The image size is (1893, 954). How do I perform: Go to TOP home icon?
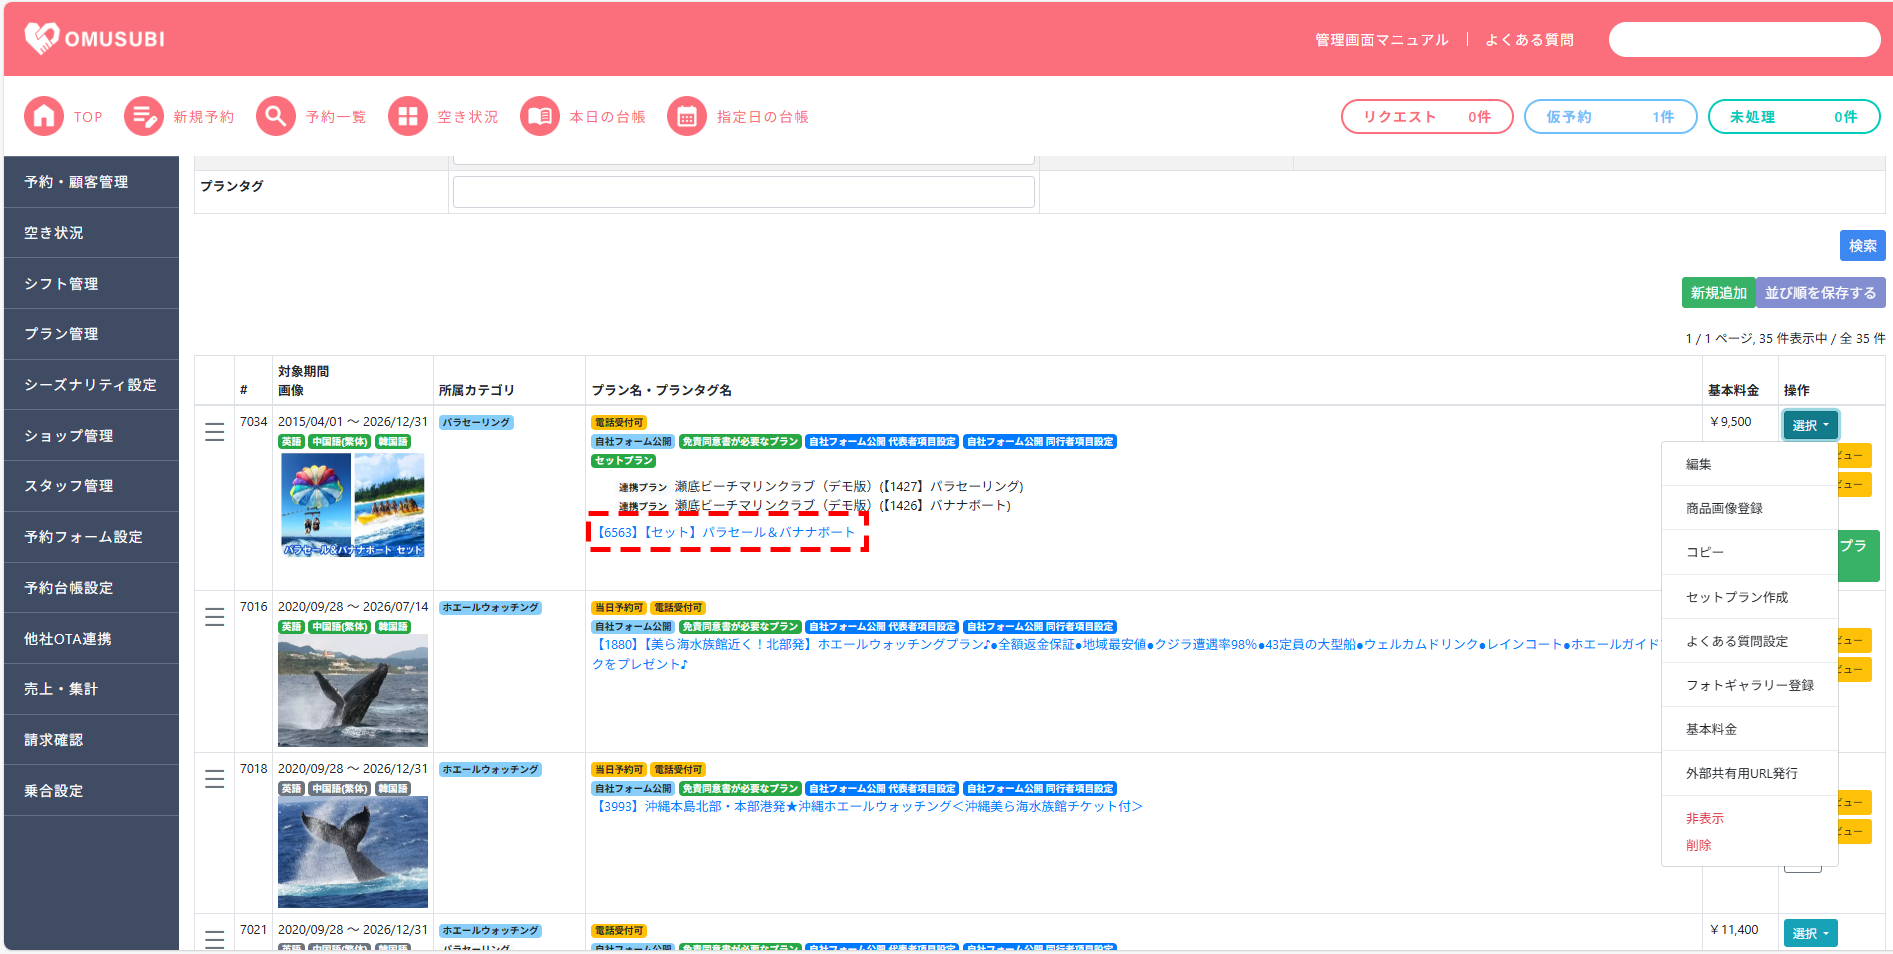(x=44, y=117)
